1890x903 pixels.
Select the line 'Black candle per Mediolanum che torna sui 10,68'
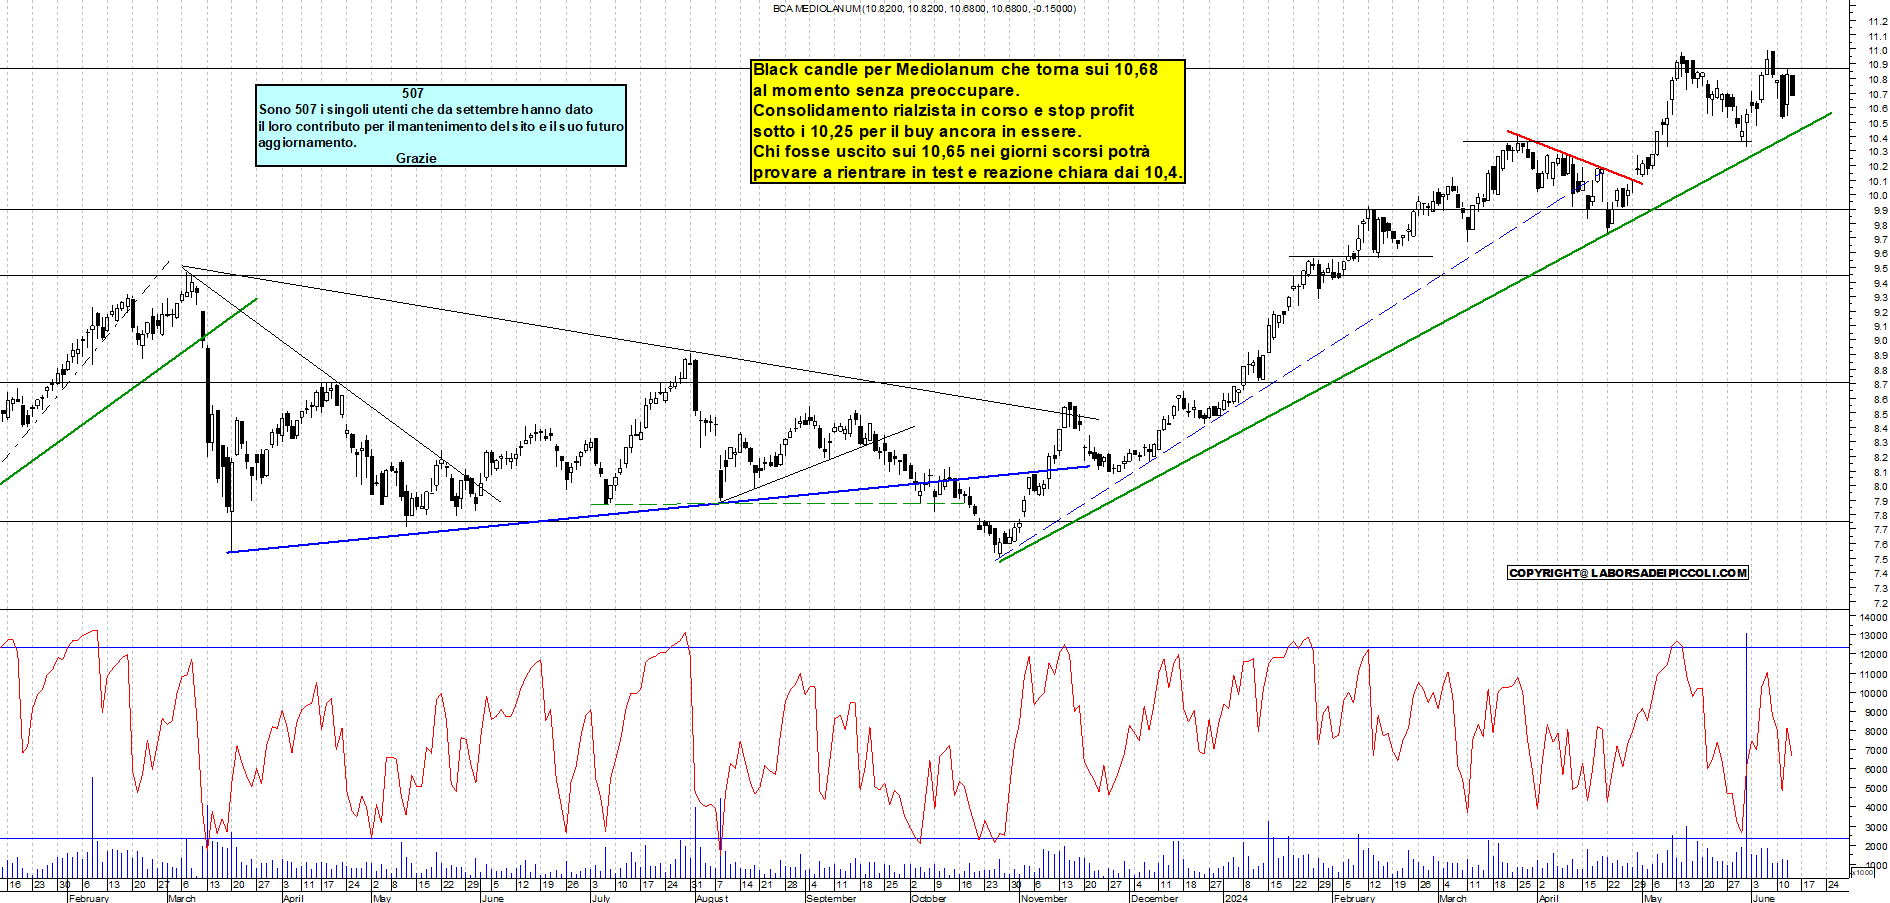click(955, 69)
